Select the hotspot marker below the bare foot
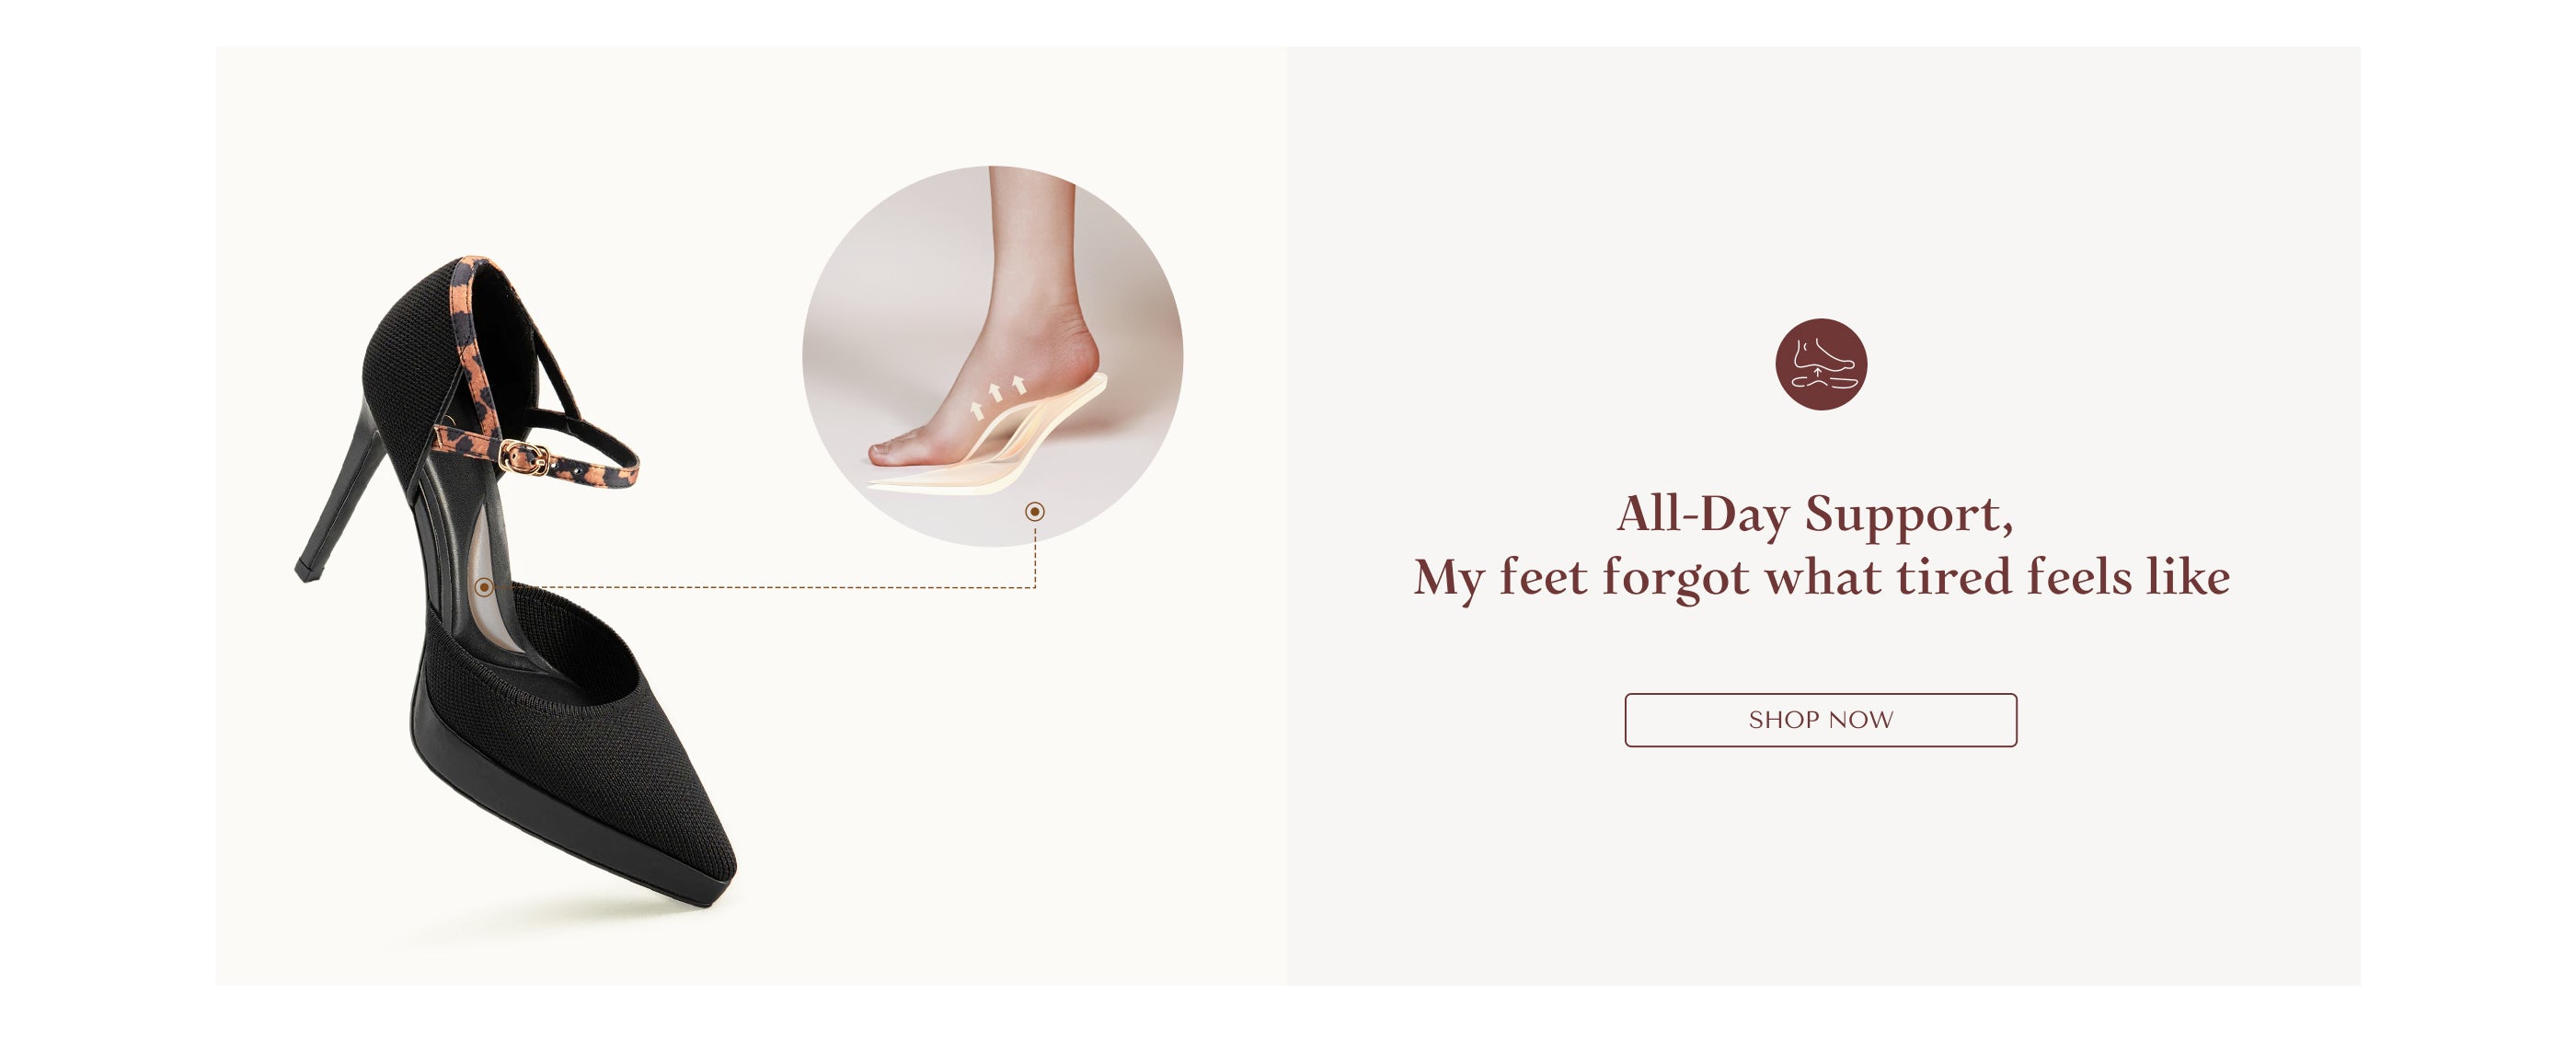 1034,511
